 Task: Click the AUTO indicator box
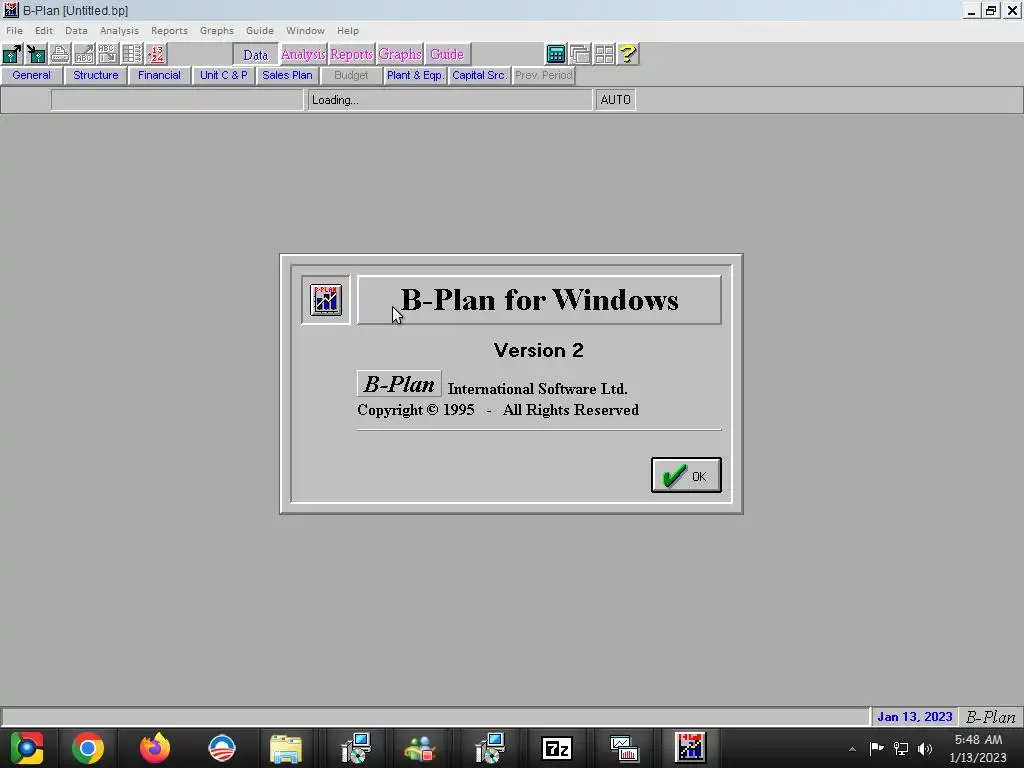pos(615,100)
